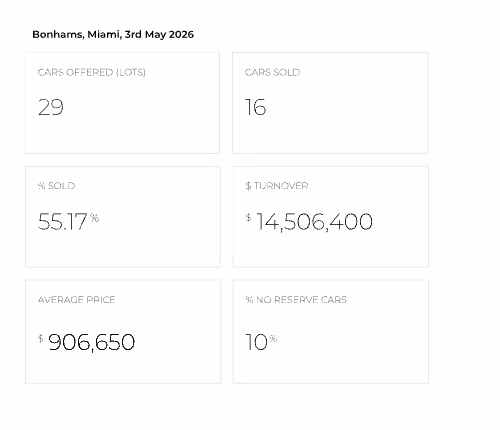Viewport: 500px width, 430px height.
Task: Click the CARS OFFERED (LOTS) label
Action: point(92,72)
